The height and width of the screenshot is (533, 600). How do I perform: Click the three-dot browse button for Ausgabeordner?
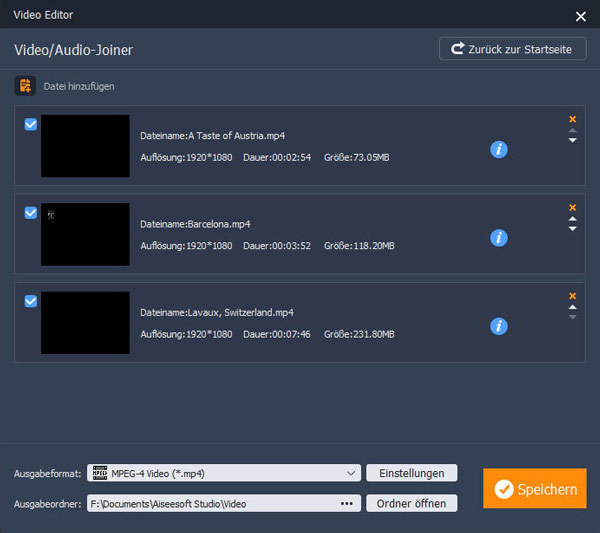point(346,503)
